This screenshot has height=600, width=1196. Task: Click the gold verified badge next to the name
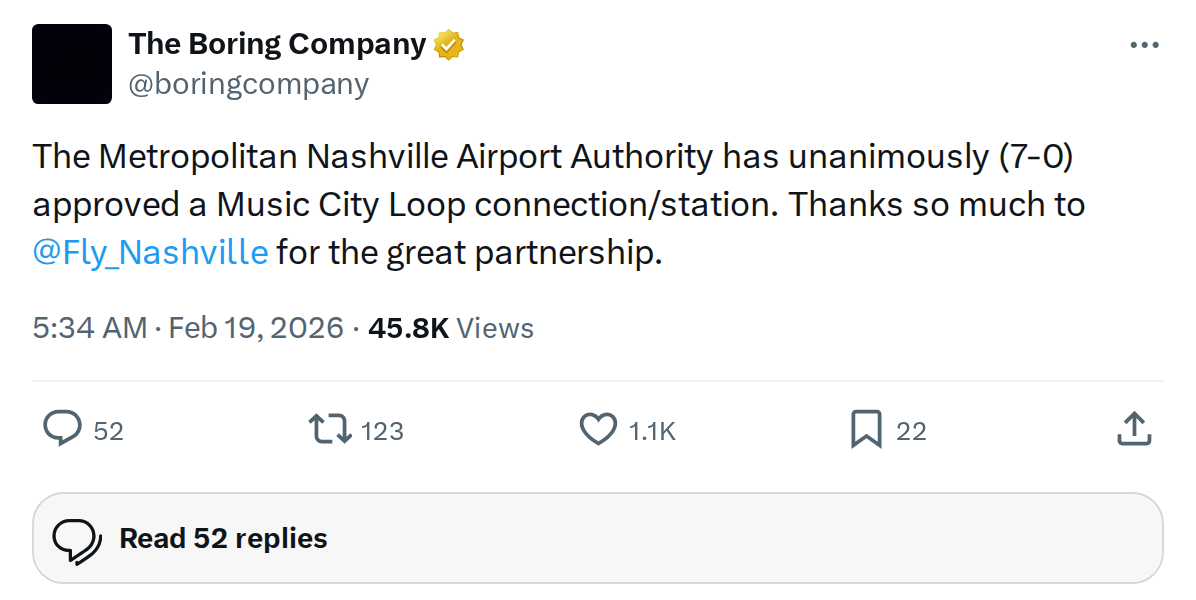448,43
